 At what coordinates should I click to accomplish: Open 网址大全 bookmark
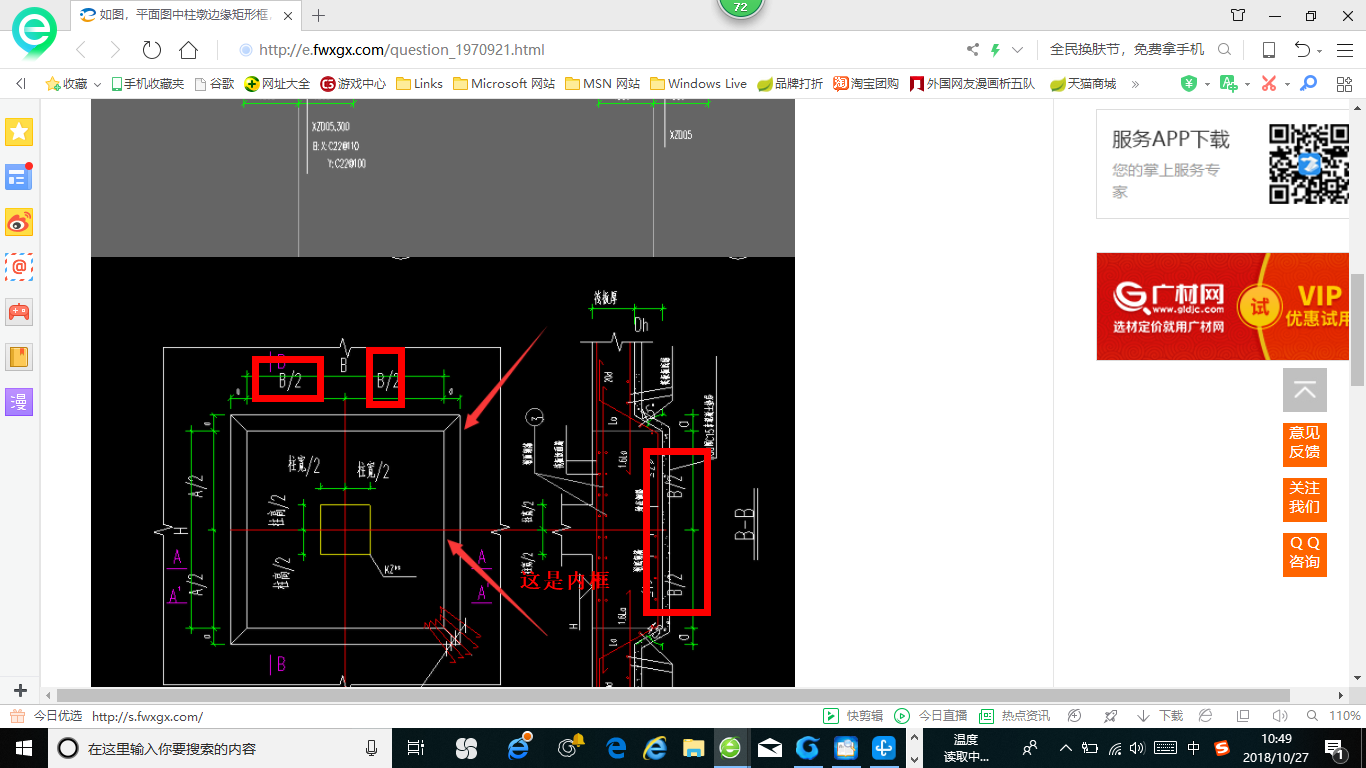coord(277,84)
